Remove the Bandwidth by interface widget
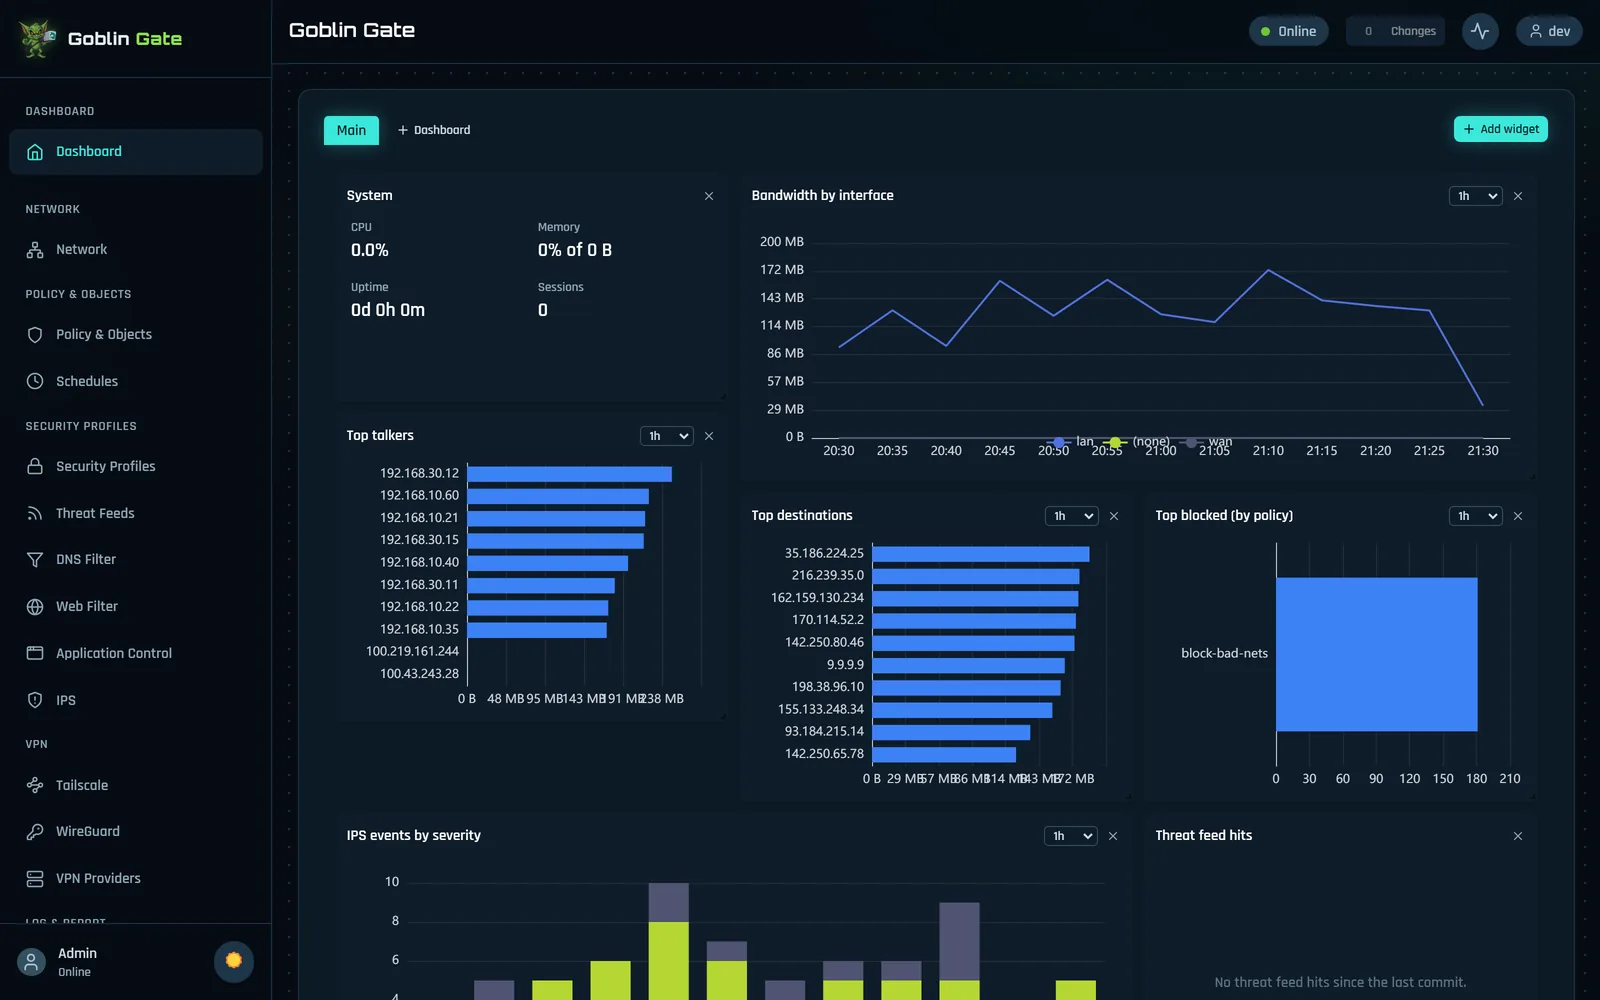Image resolution: width=1600 pixels, height=1000 pixels. pos(1518,196)
